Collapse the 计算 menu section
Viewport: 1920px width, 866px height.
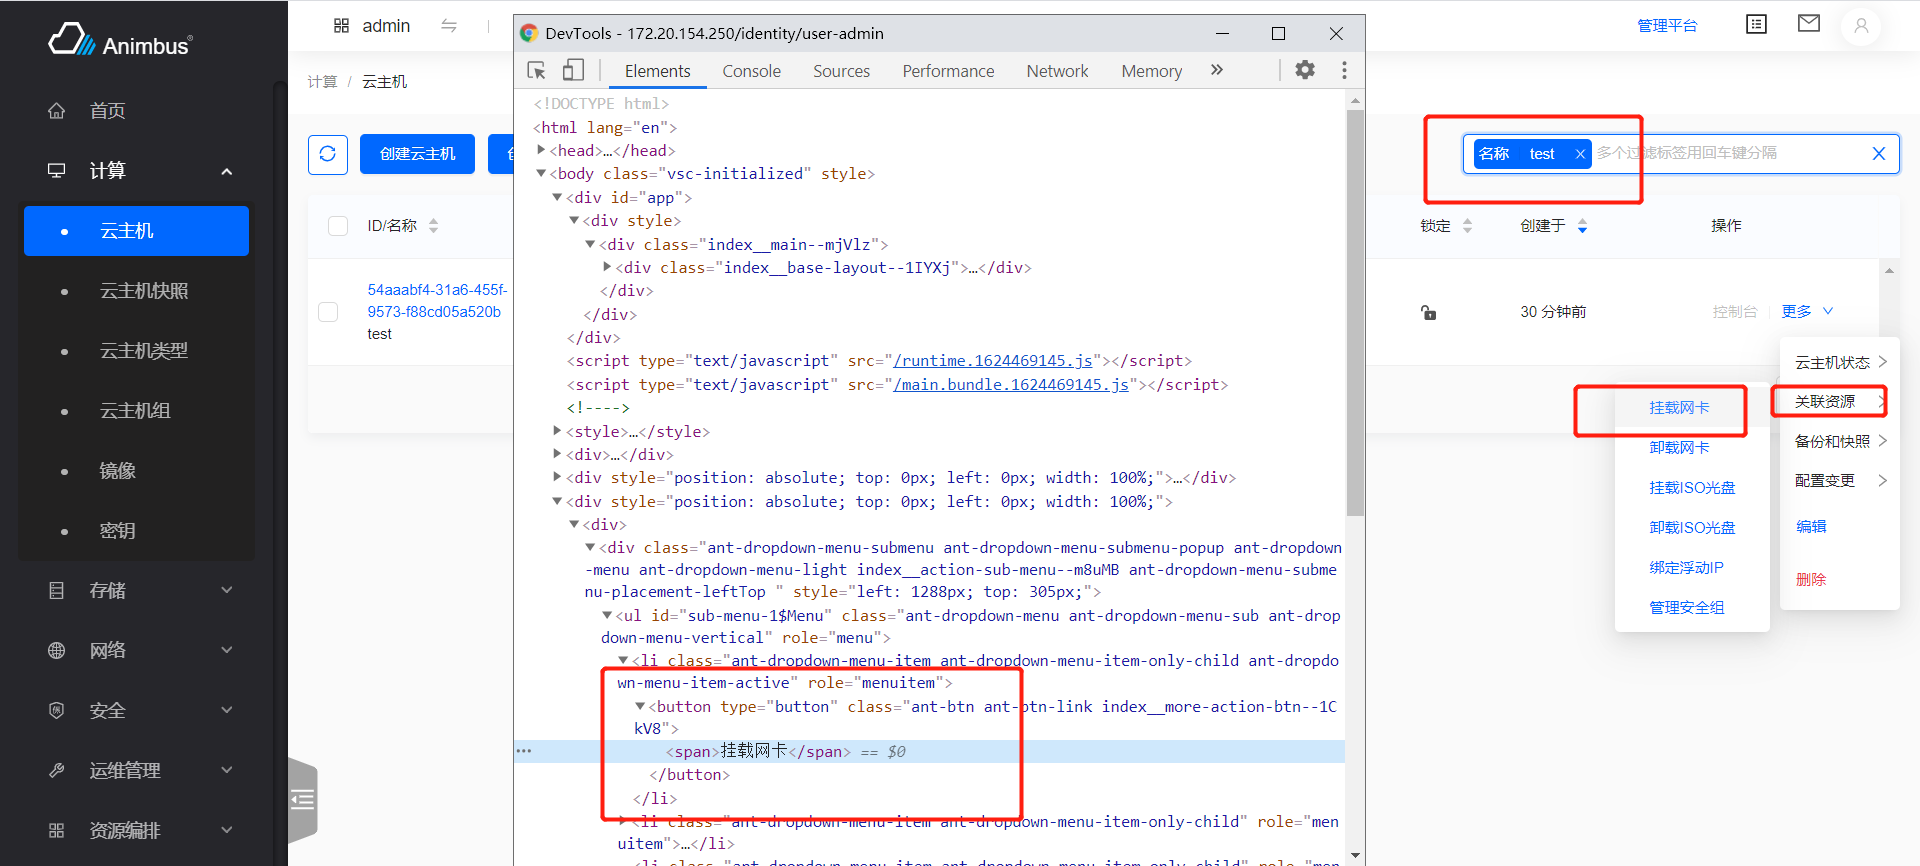[227, 171]
